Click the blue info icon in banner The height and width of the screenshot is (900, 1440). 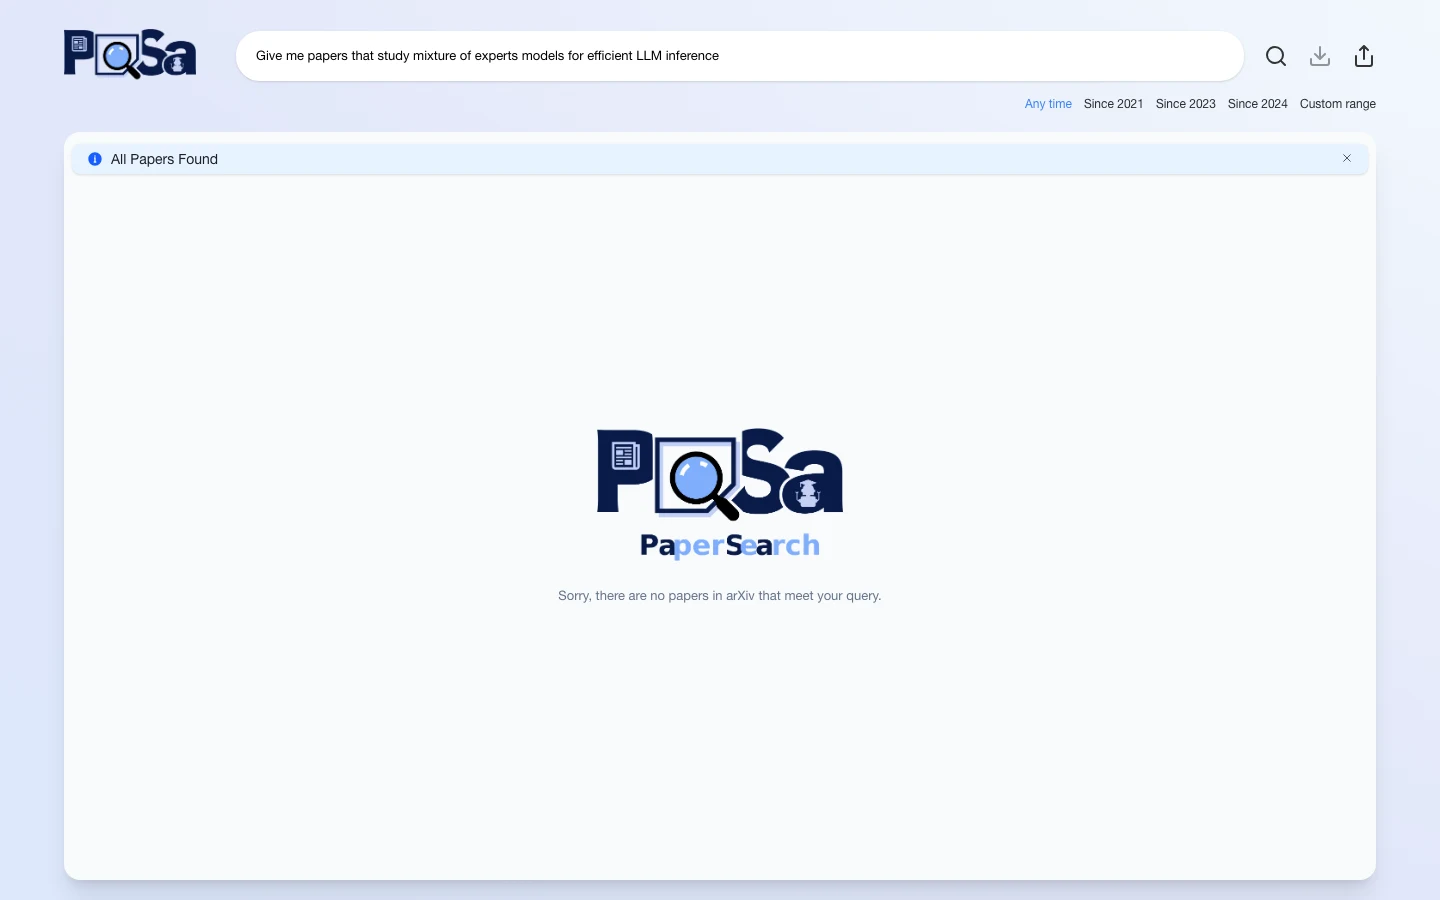95,159
